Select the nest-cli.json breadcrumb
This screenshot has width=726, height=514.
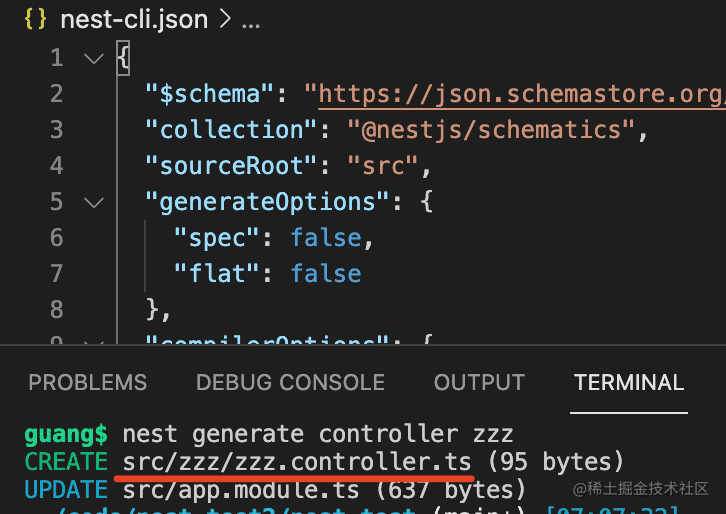(x=134, y=19)
